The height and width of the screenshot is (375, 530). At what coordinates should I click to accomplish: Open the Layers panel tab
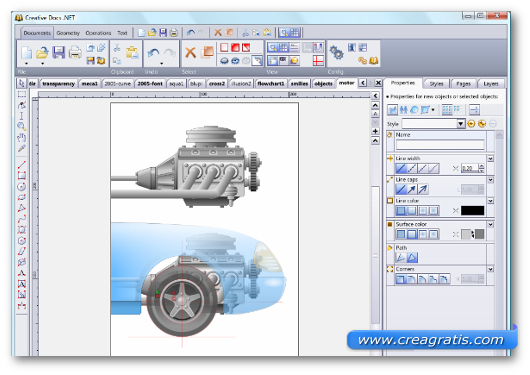tap(491, 84)
